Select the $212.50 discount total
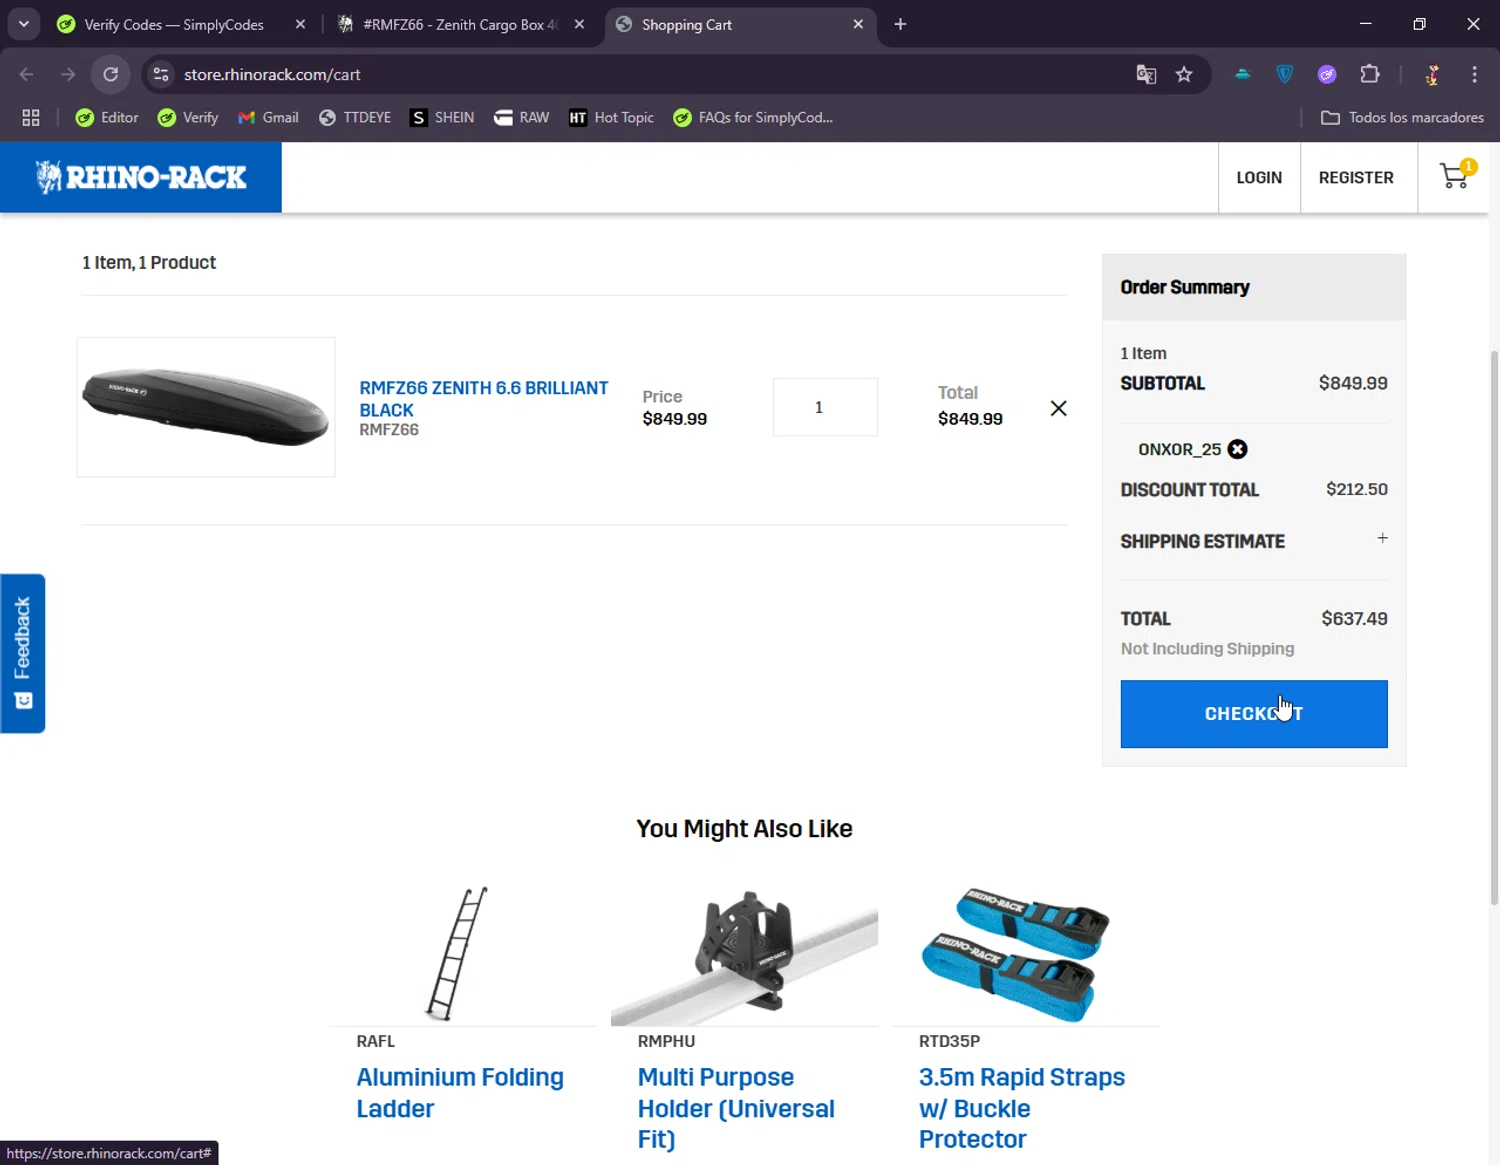The width and height of the screenshot is (1500, 1165). point(1357,489)
